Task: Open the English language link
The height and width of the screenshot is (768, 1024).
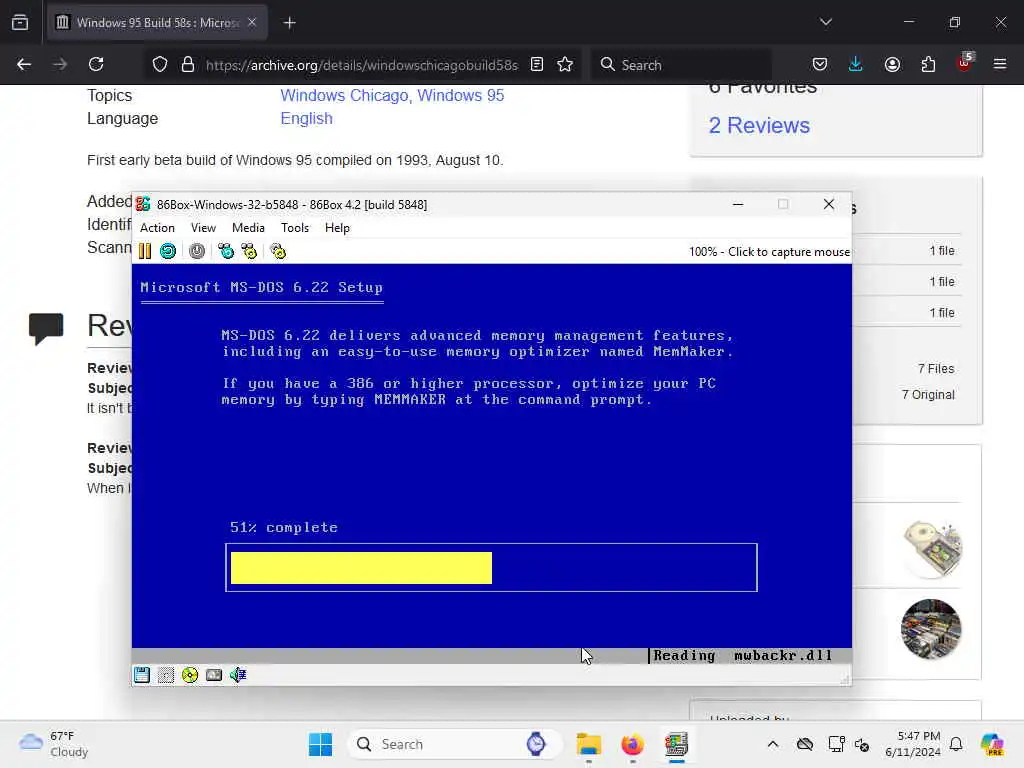Action: click(306, 119)
